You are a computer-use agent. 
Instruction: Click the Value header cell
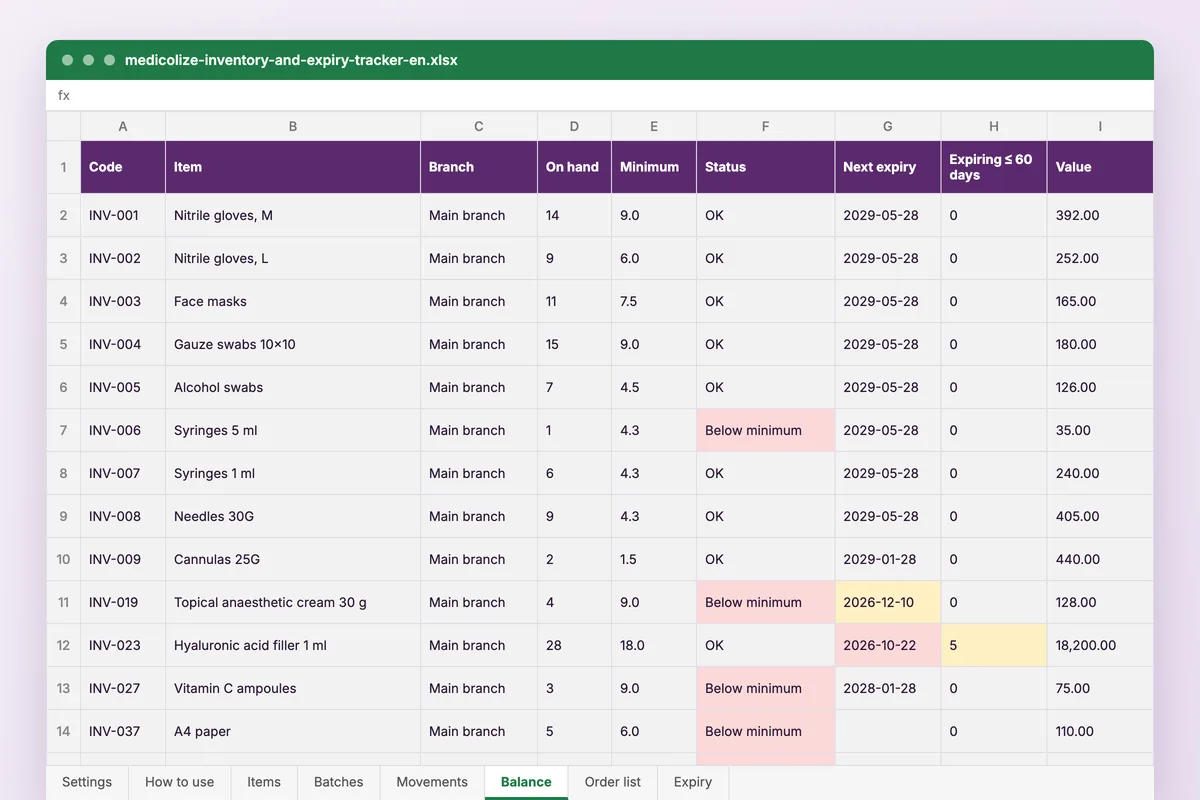coord(1100,167)
